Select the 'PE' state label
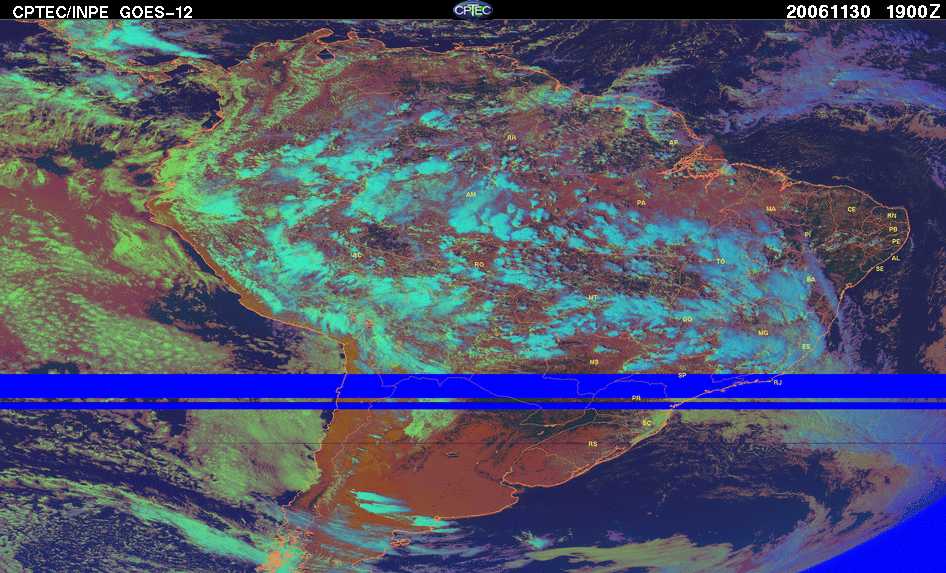 coord(896,242)
